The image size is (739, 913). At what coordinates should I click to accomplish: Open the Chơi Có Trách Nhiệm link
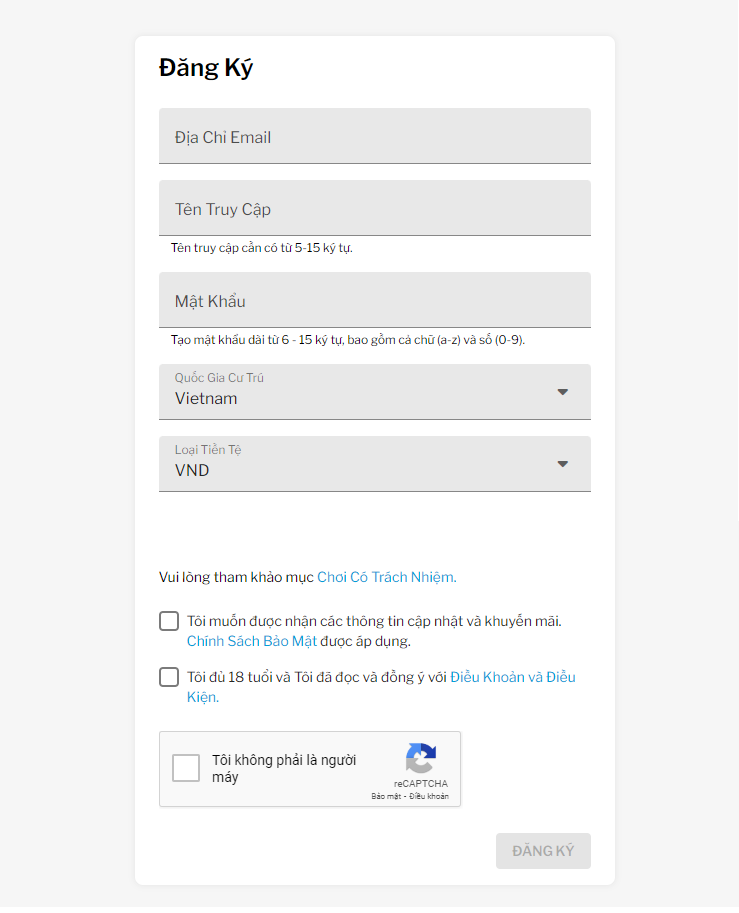387,577
